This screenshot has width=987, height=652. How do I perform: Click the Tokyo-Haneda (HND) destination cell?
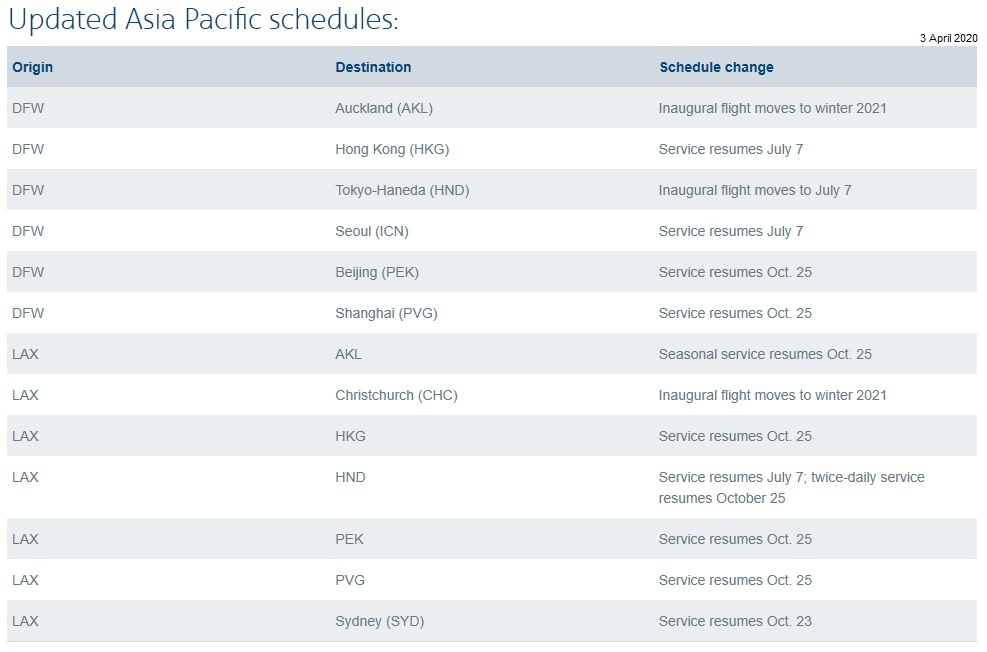pyautogui.click(x=402, y=190)
